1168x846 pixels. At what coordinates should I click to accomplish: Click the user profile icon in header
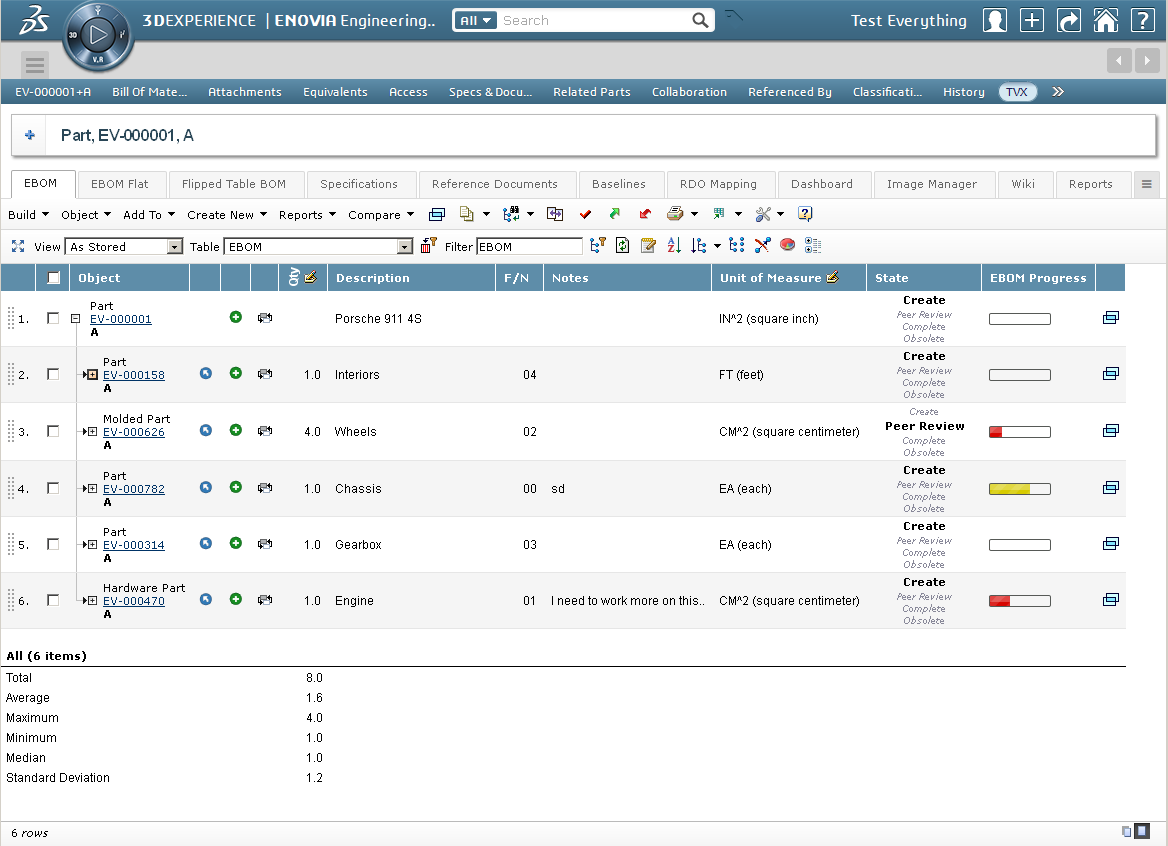[994, 21]
